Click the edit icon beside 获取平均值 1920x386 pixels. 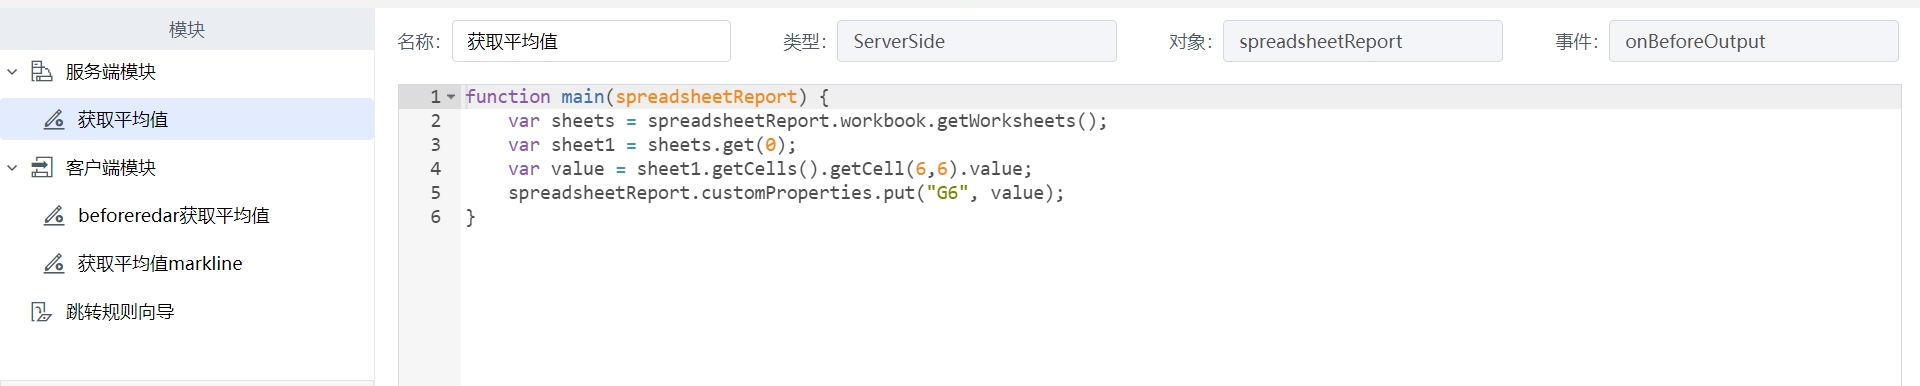(54, 120)
